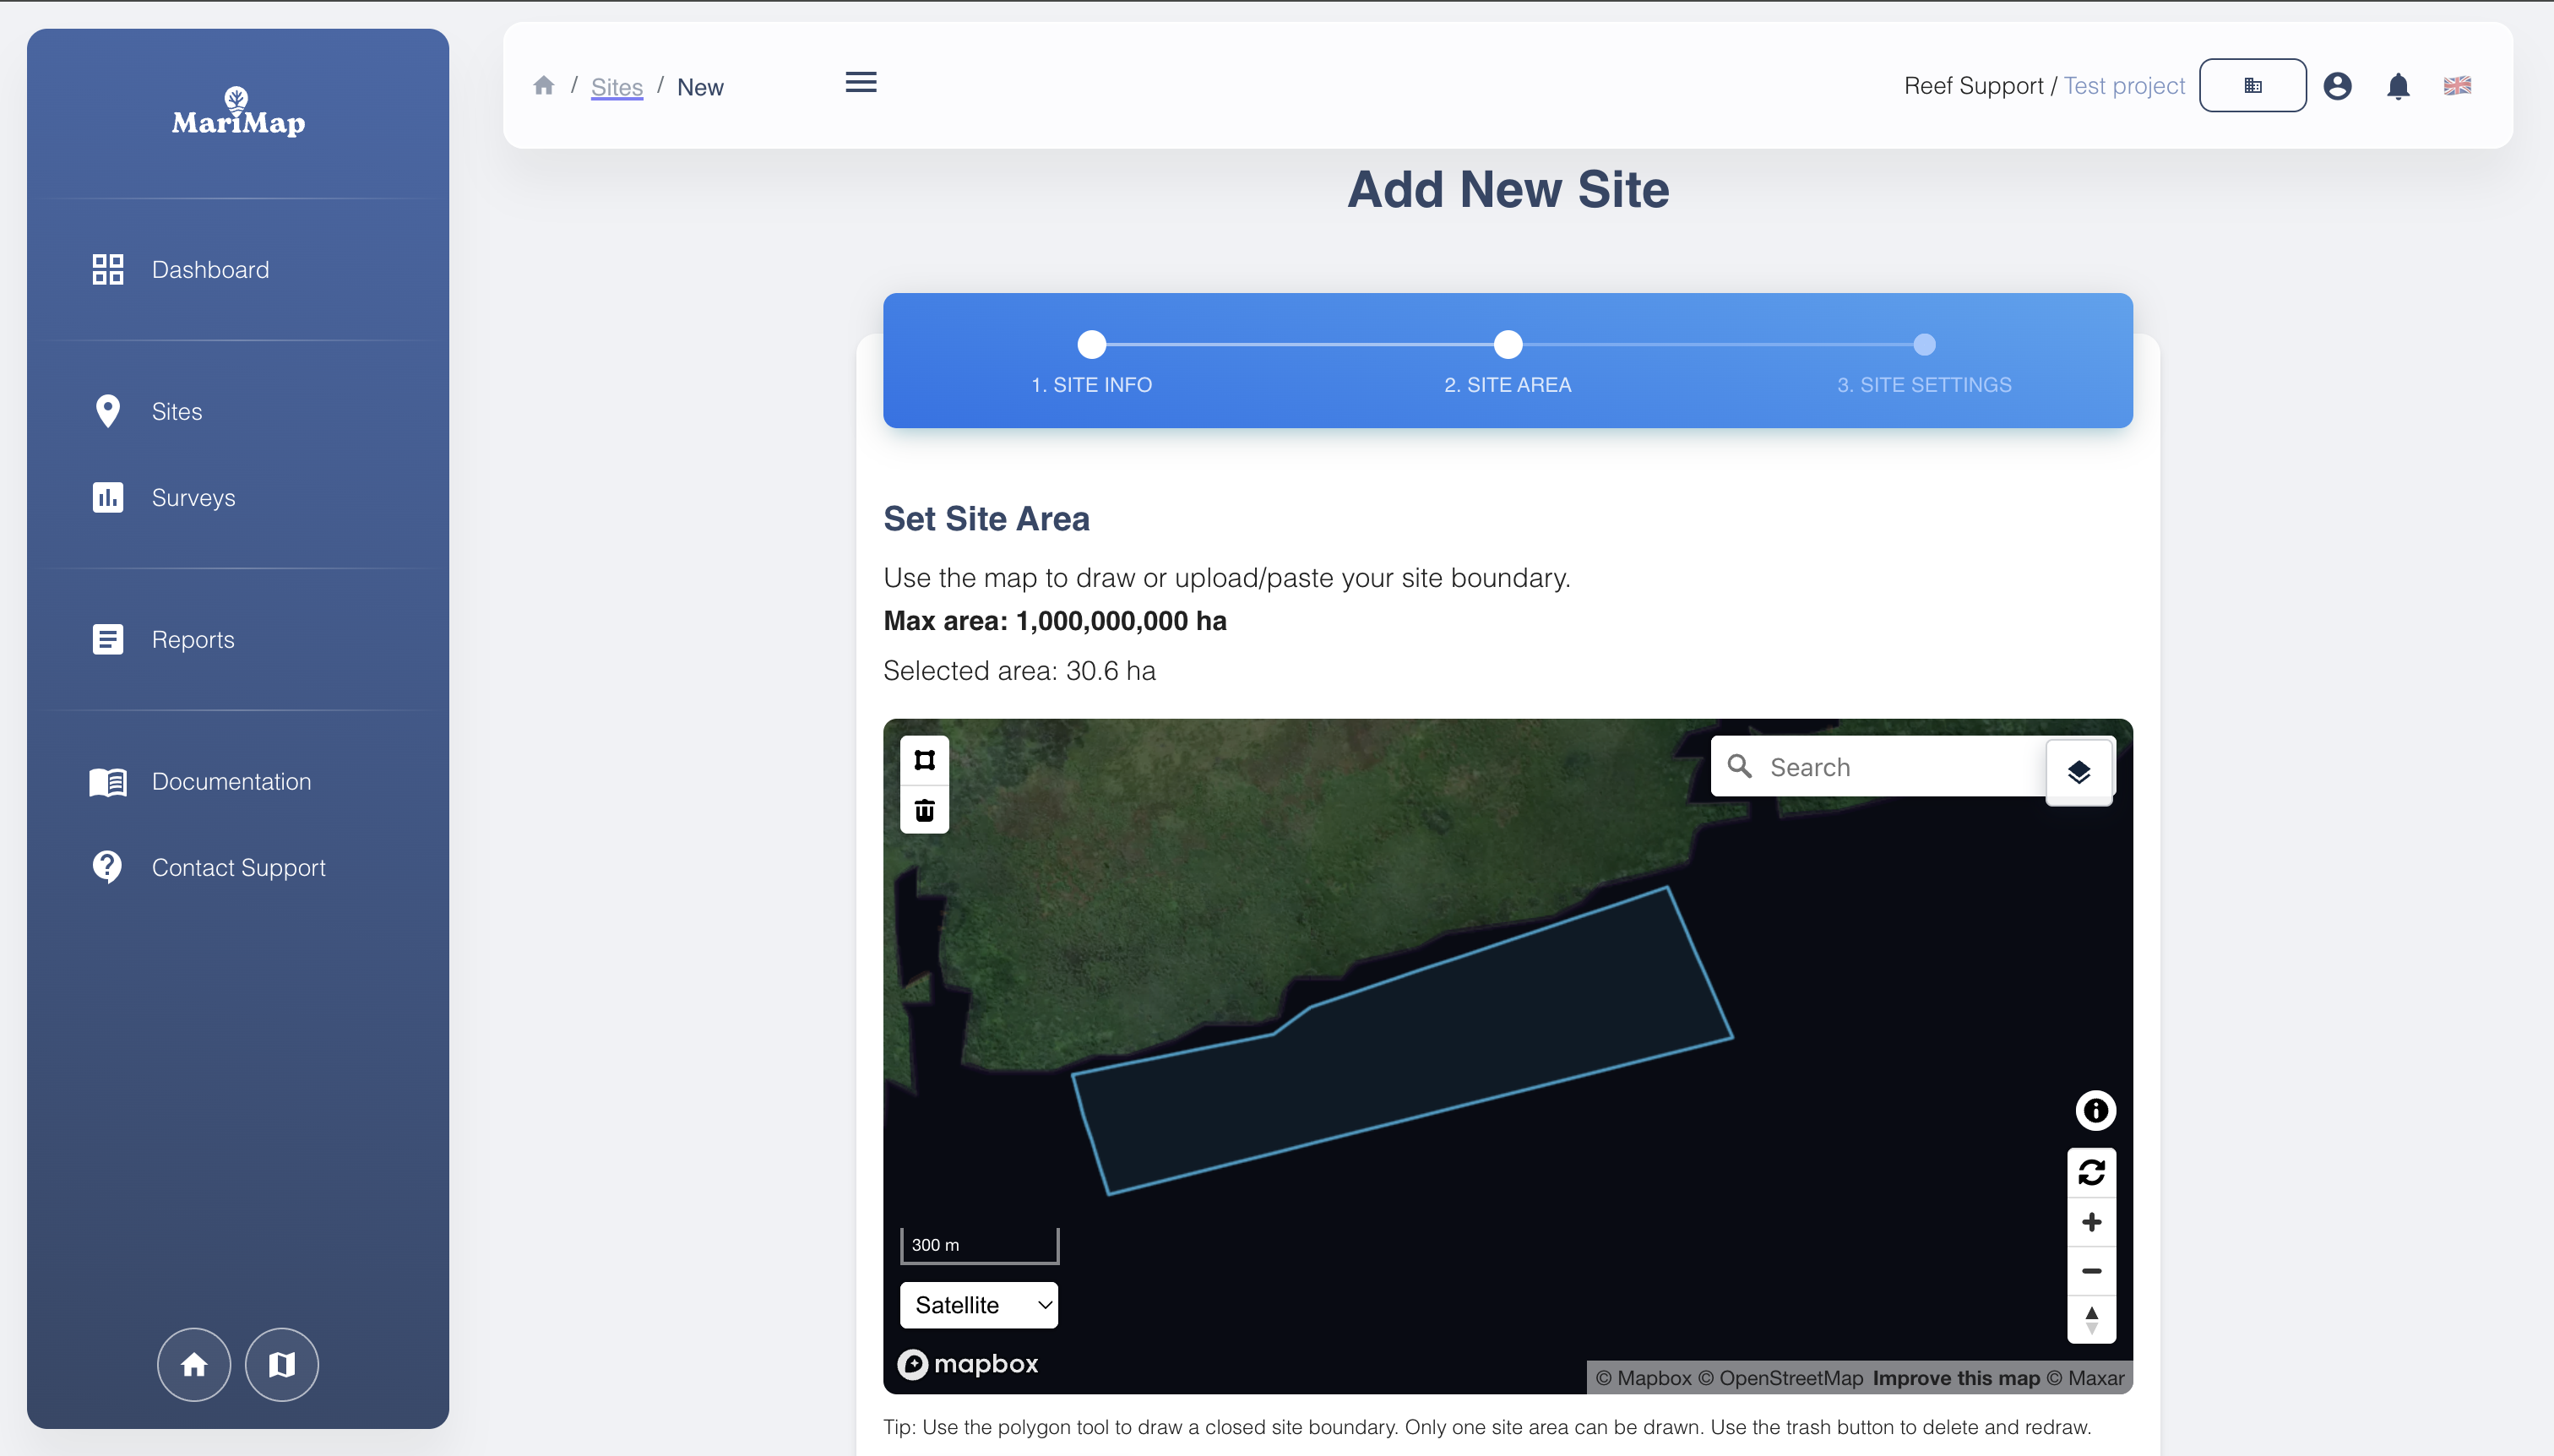Click inside the map Search field
The width and height of the screenshot is (2554, 1456).
pyautogui.click(x=1890, y=766)
